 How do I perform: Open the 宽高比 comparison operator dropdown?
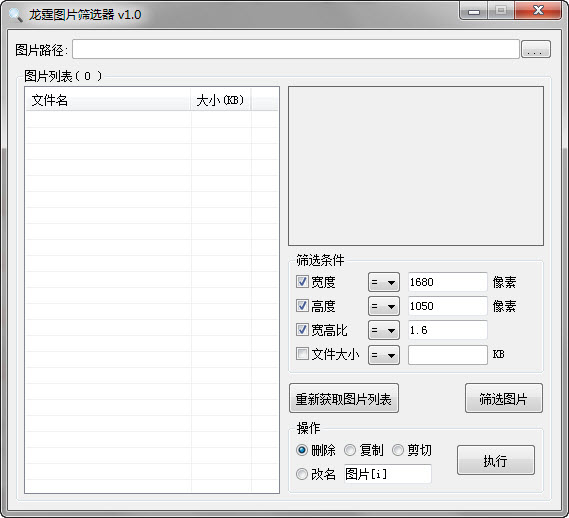coord(384,330)
